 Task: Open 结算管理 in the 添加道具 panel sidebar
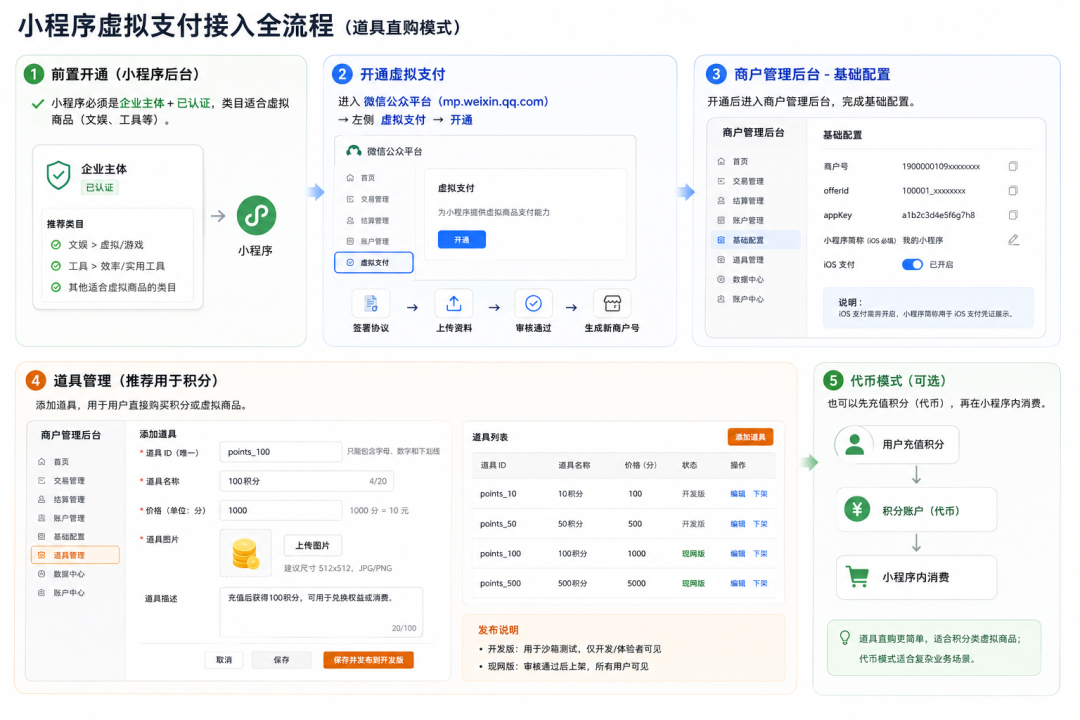tap(61, 500)
